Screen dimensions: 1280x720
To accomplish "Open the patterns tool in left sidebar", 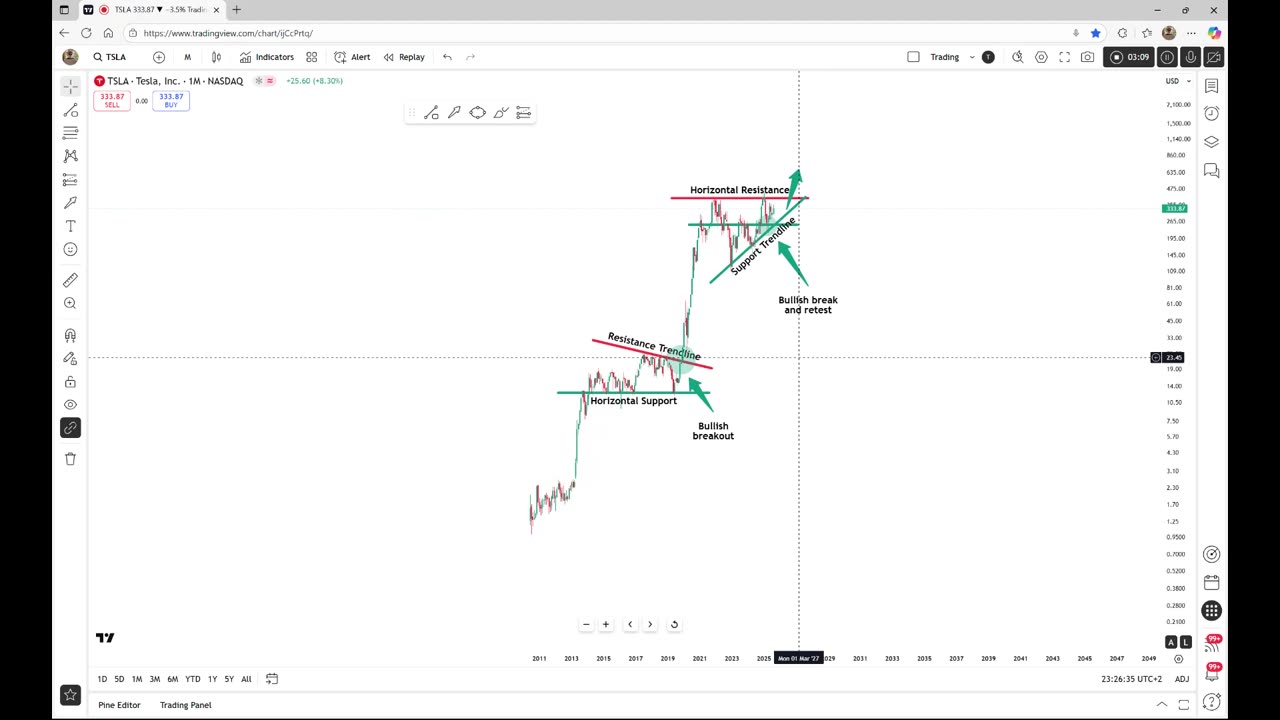I will pos(70,156).
